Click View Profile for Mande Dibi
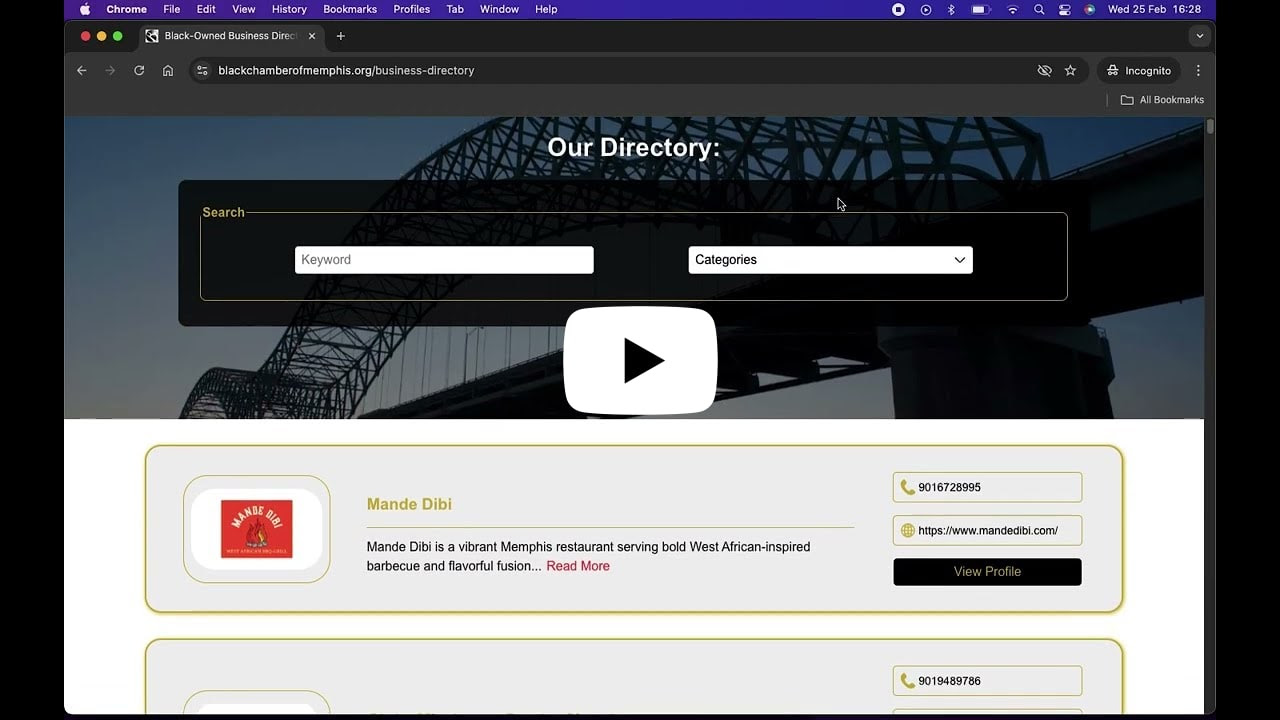This screenshot has height=720, width=1280. click(987, 572)
